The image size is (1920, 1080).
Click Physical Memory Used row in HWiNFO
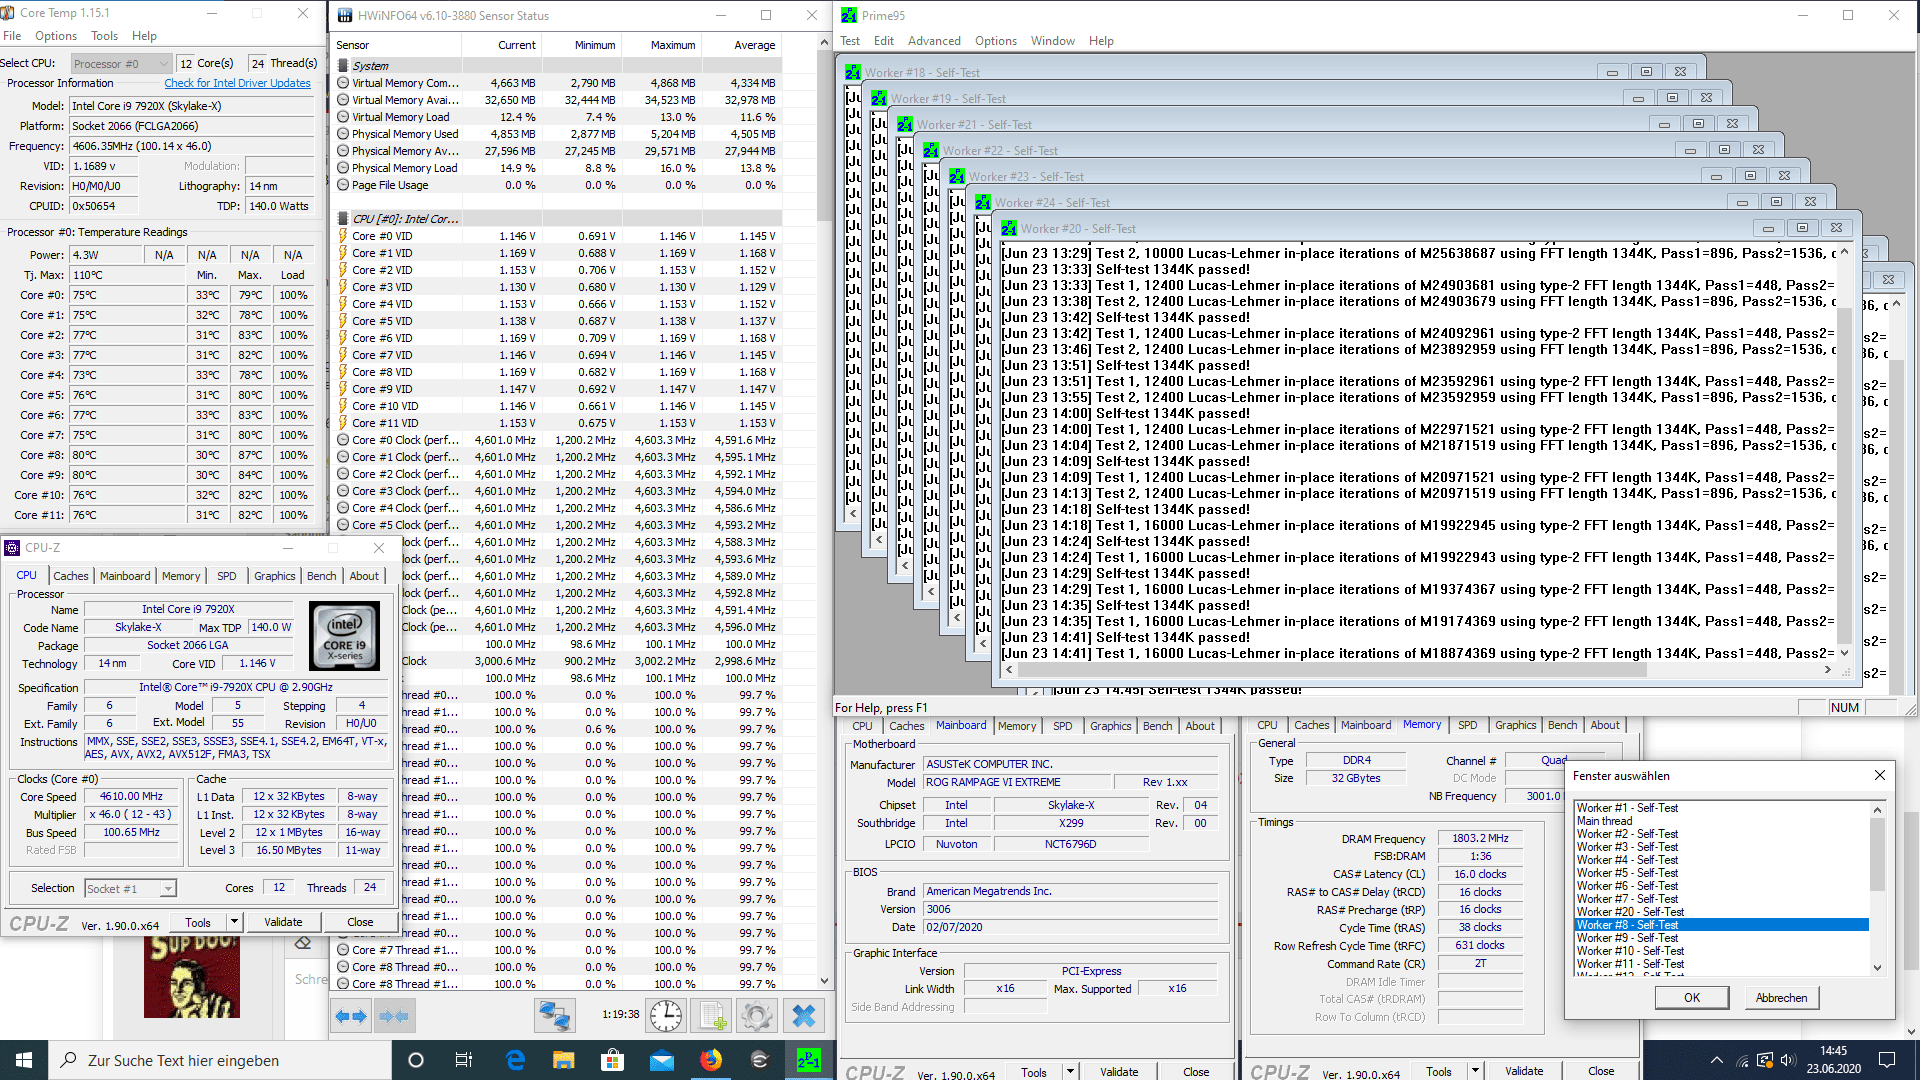(x=558, y=134)
